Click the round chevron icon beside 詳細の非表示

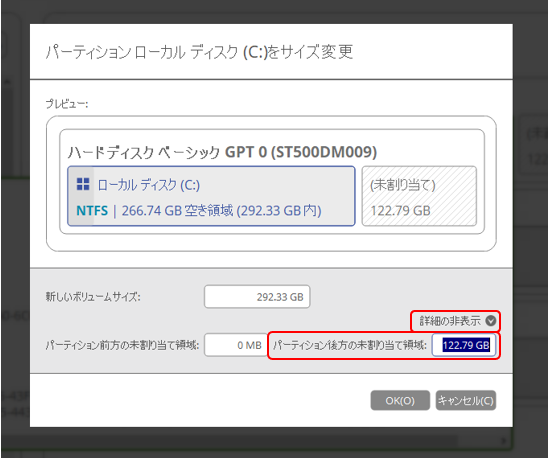coord(491,321)
